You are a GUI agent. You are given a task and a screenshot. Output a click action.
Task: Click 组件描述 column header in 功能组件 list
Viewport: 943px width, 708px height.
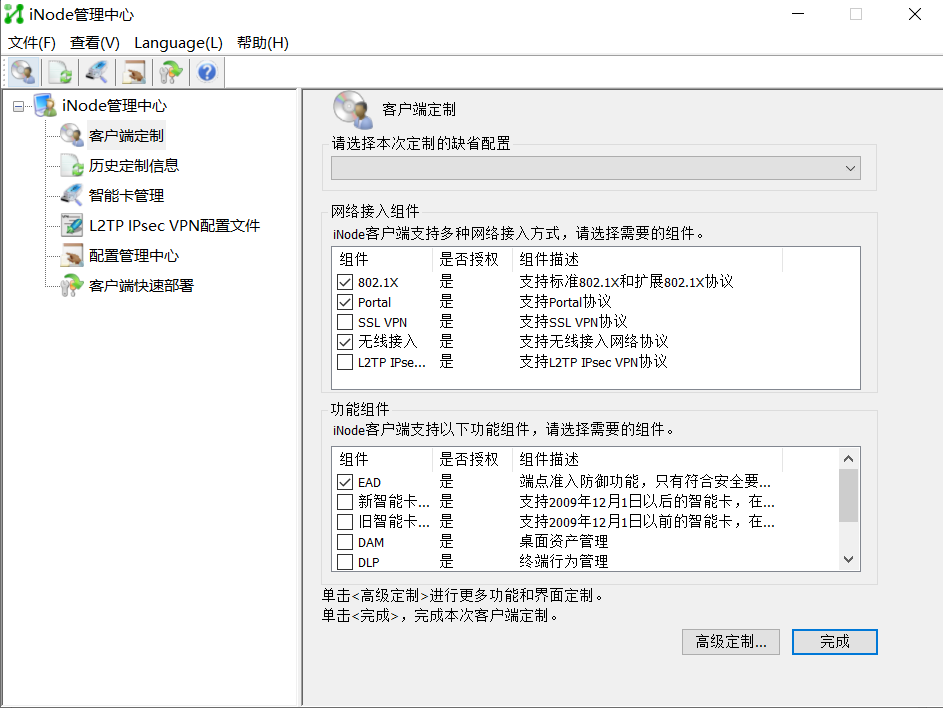(647, 460)
